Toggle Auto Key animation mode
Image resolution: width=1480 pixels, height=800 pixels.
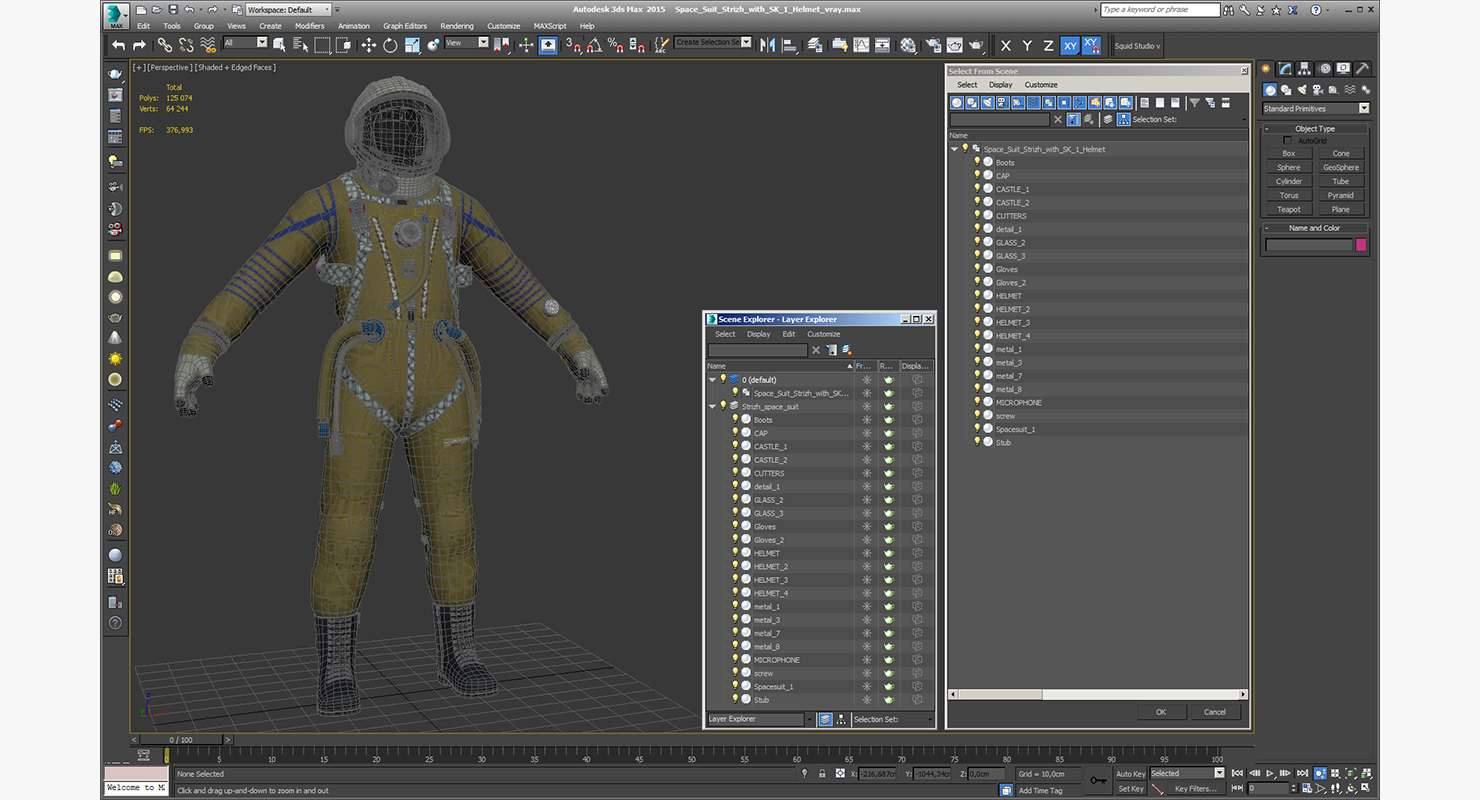pos(1130,773)
